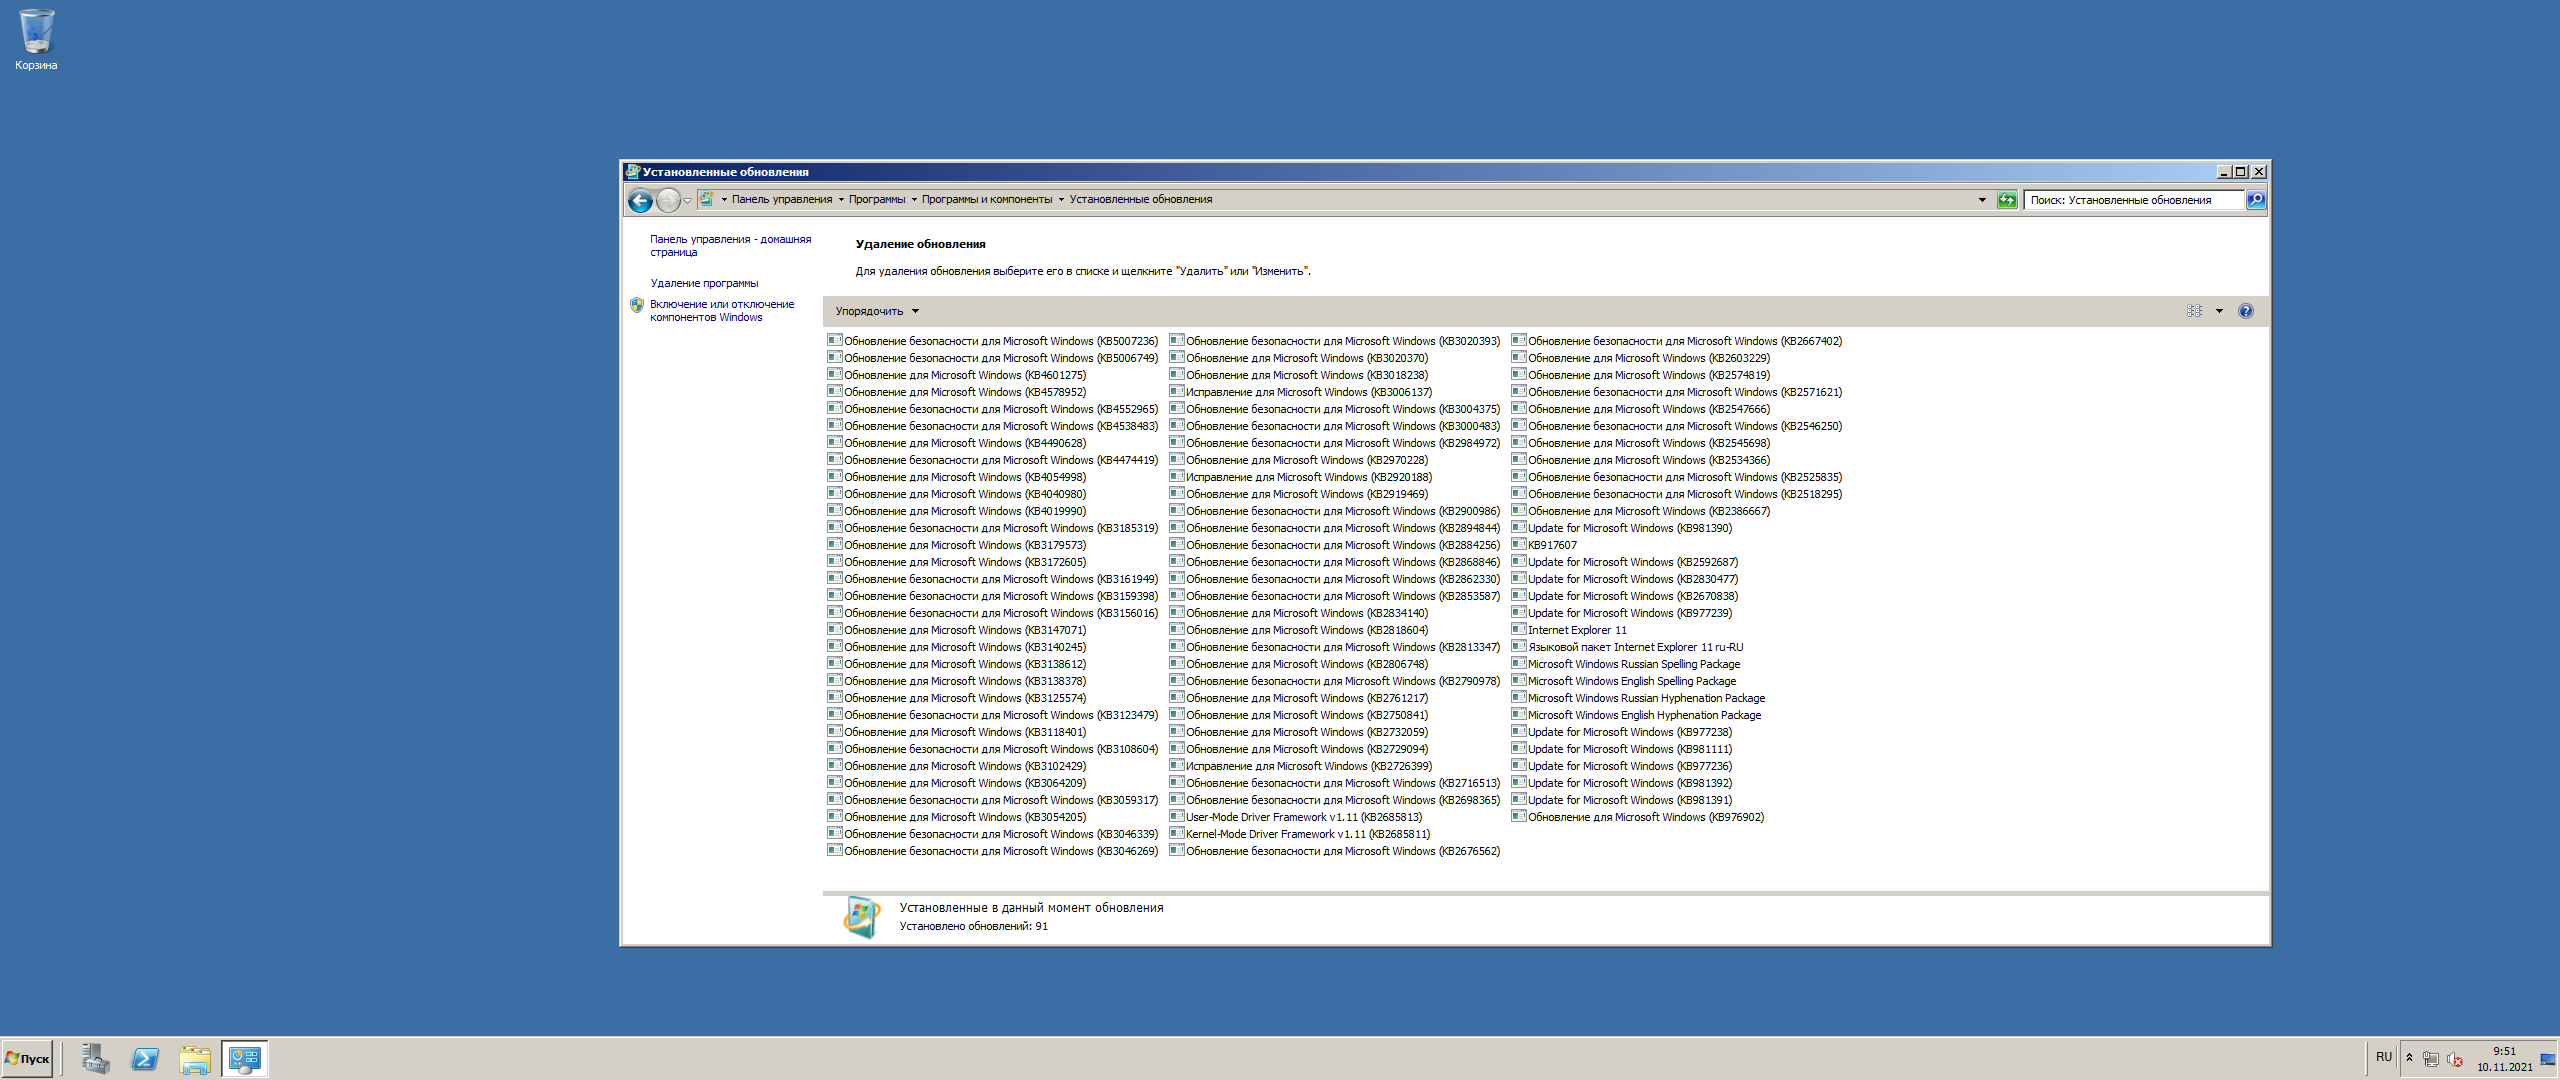Open the Упорядочить menu
The image size is (2560, 1080).
click(877, 312)
